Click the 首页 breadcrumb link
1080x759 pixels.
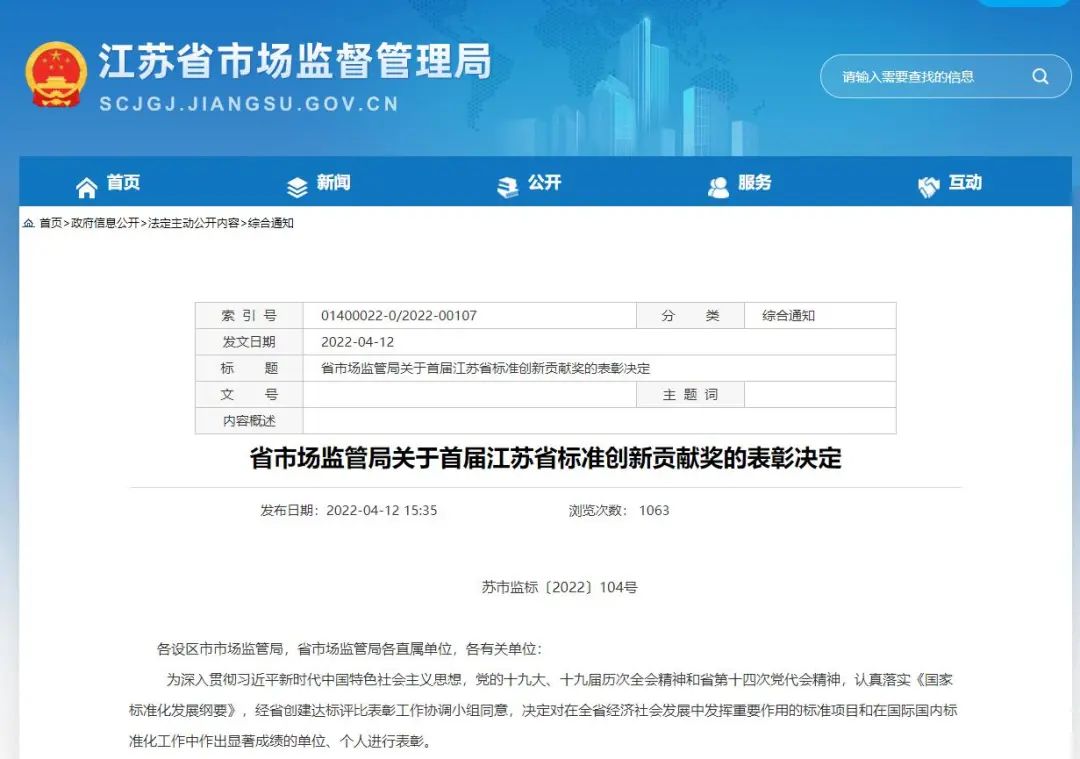point(50,223)
